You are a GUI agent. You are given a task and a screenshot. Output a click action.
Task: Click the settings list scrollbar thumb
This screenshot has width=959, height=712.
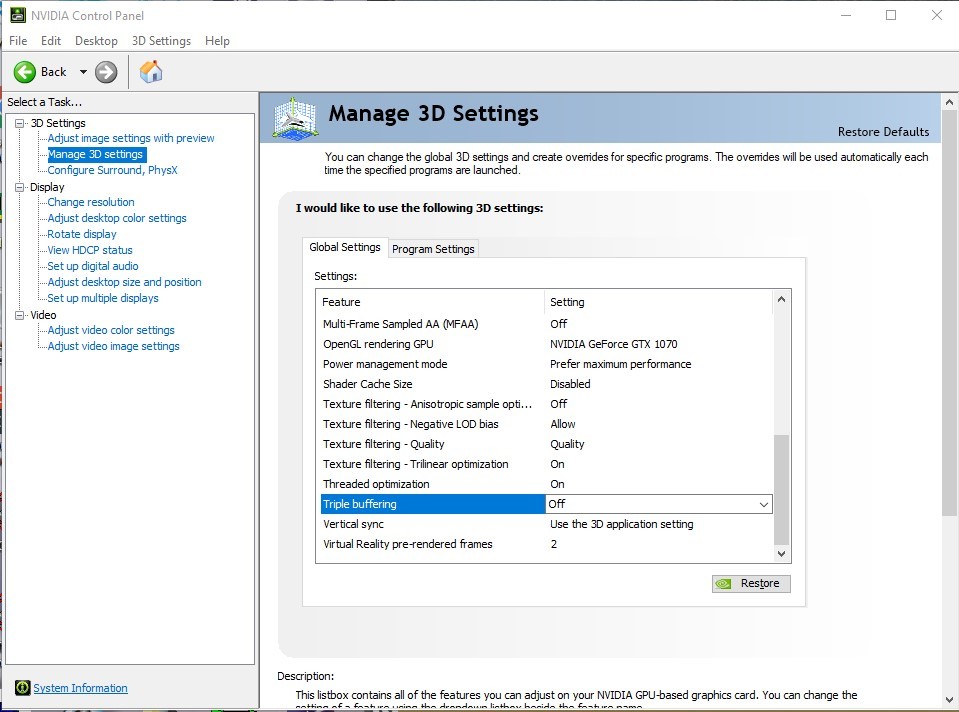pos(781,489)
